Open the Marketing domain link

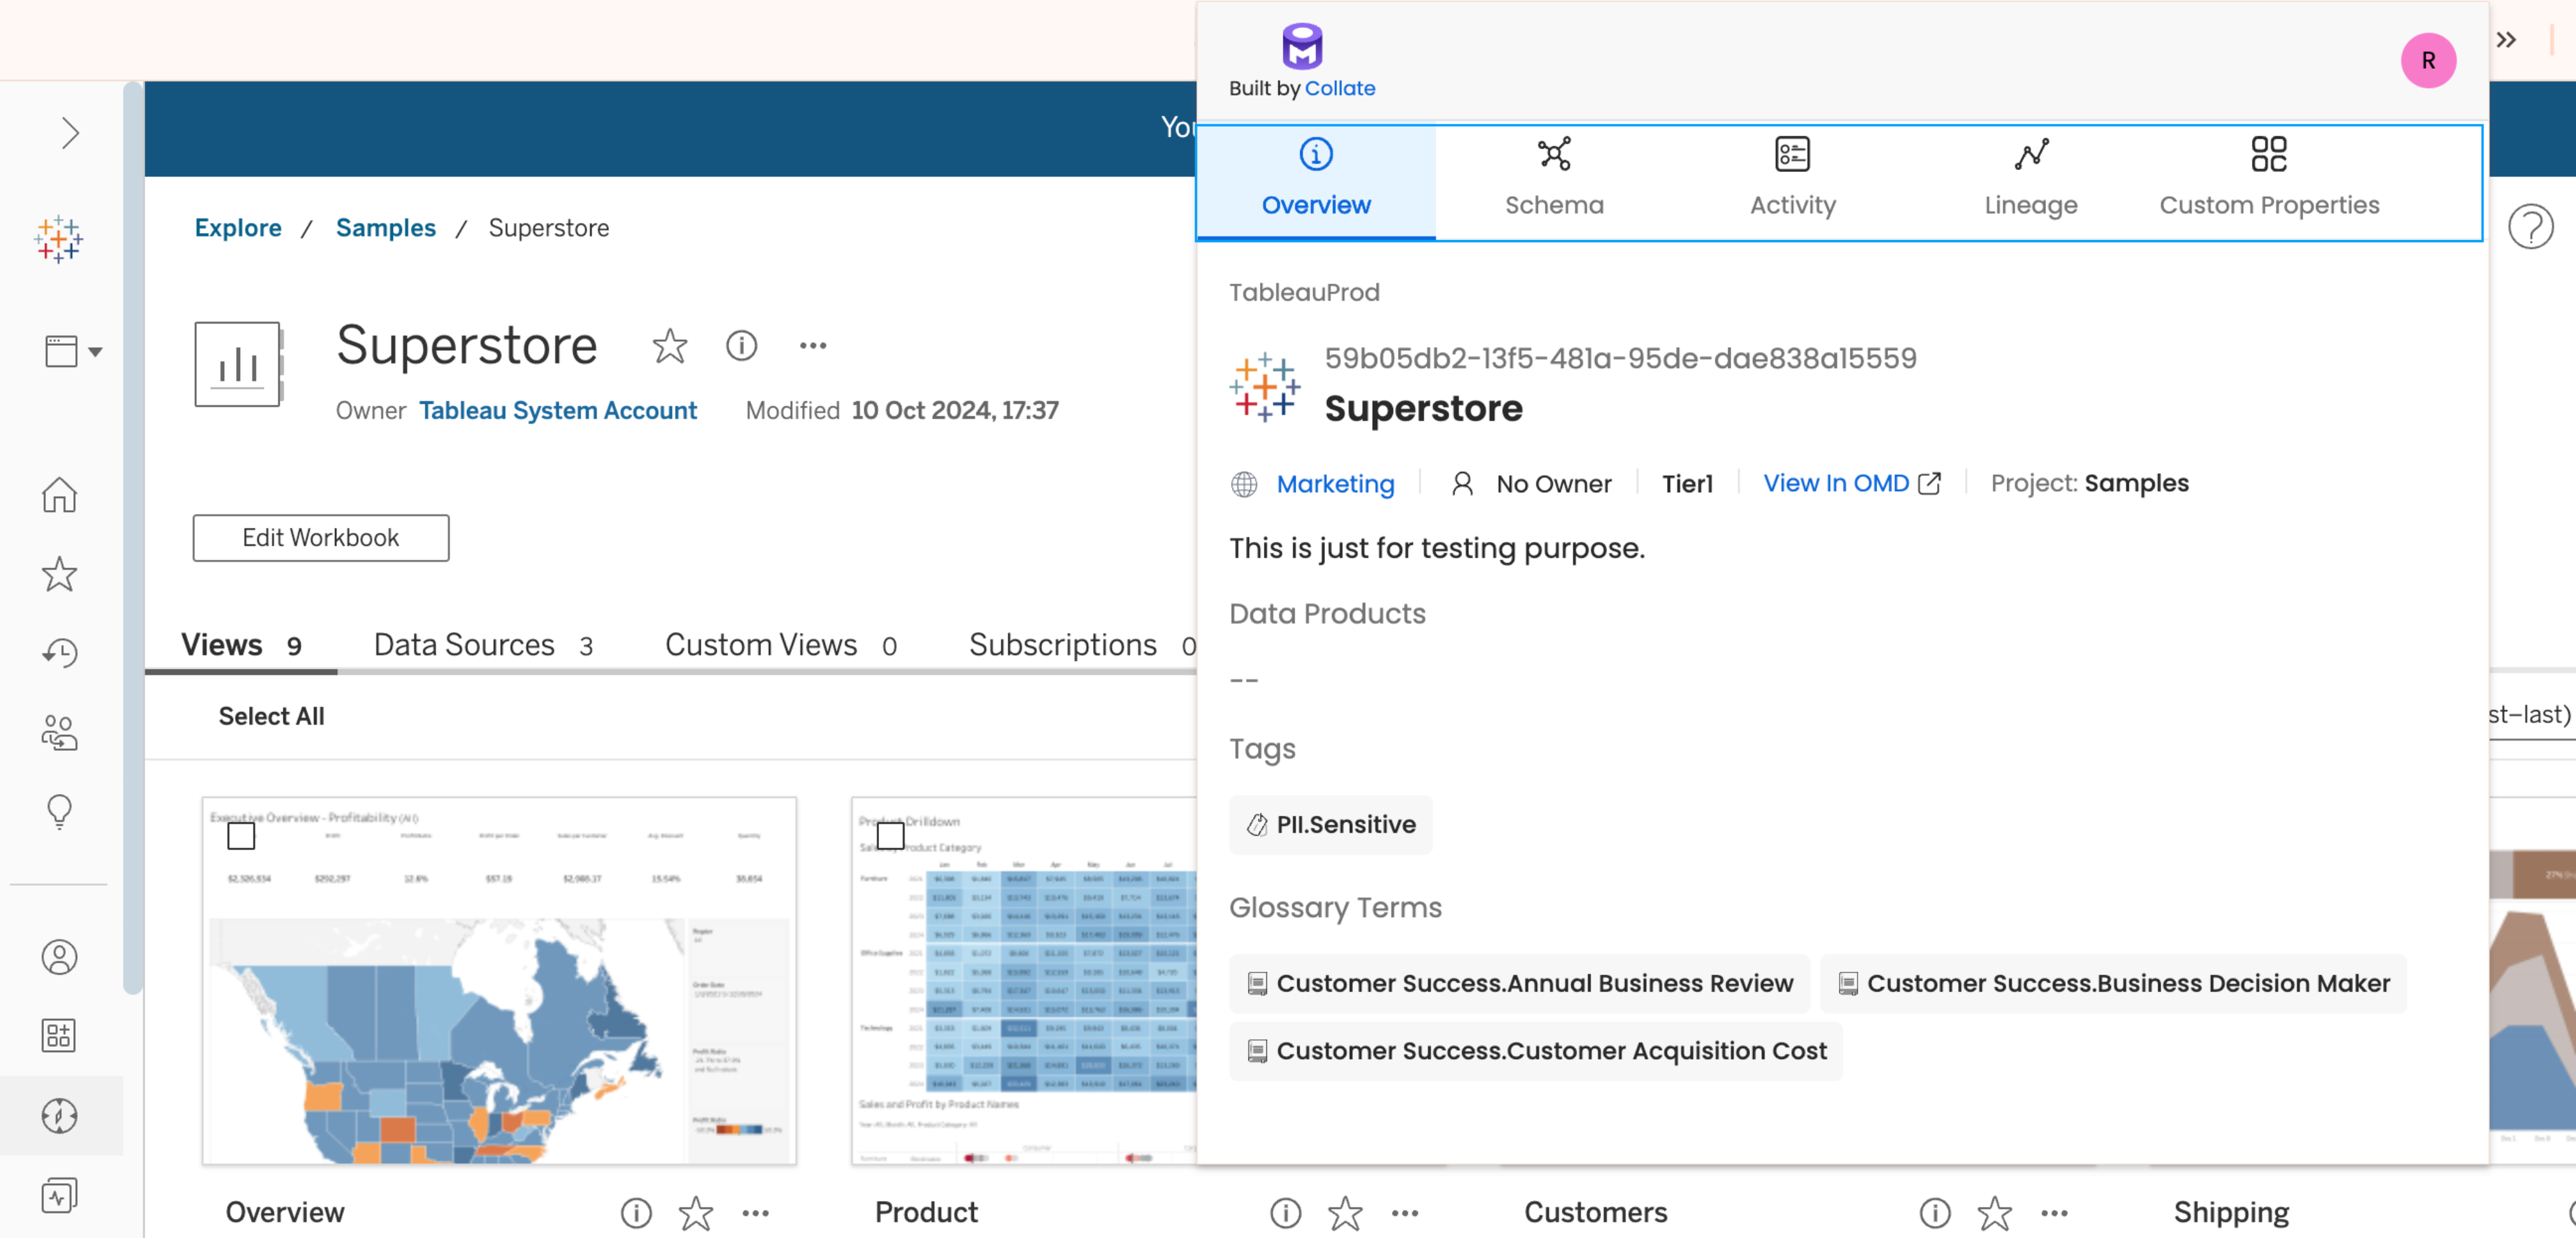[1335, 484]
